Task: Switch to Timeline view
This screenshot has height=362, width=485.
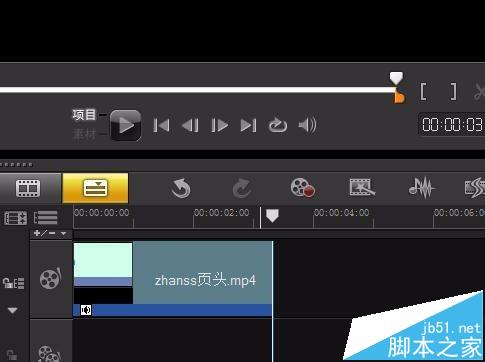Action: 95,188
